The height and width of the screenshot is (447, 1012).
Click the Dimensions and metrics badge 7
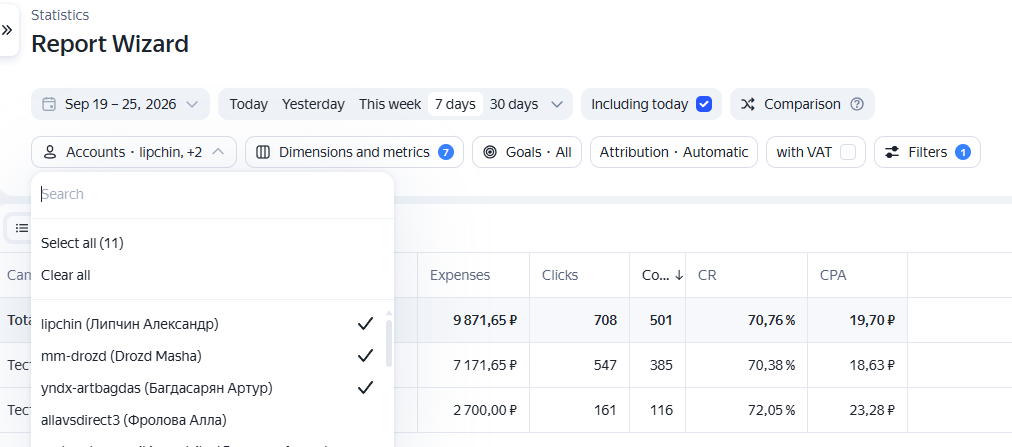(x=445, y=152)
